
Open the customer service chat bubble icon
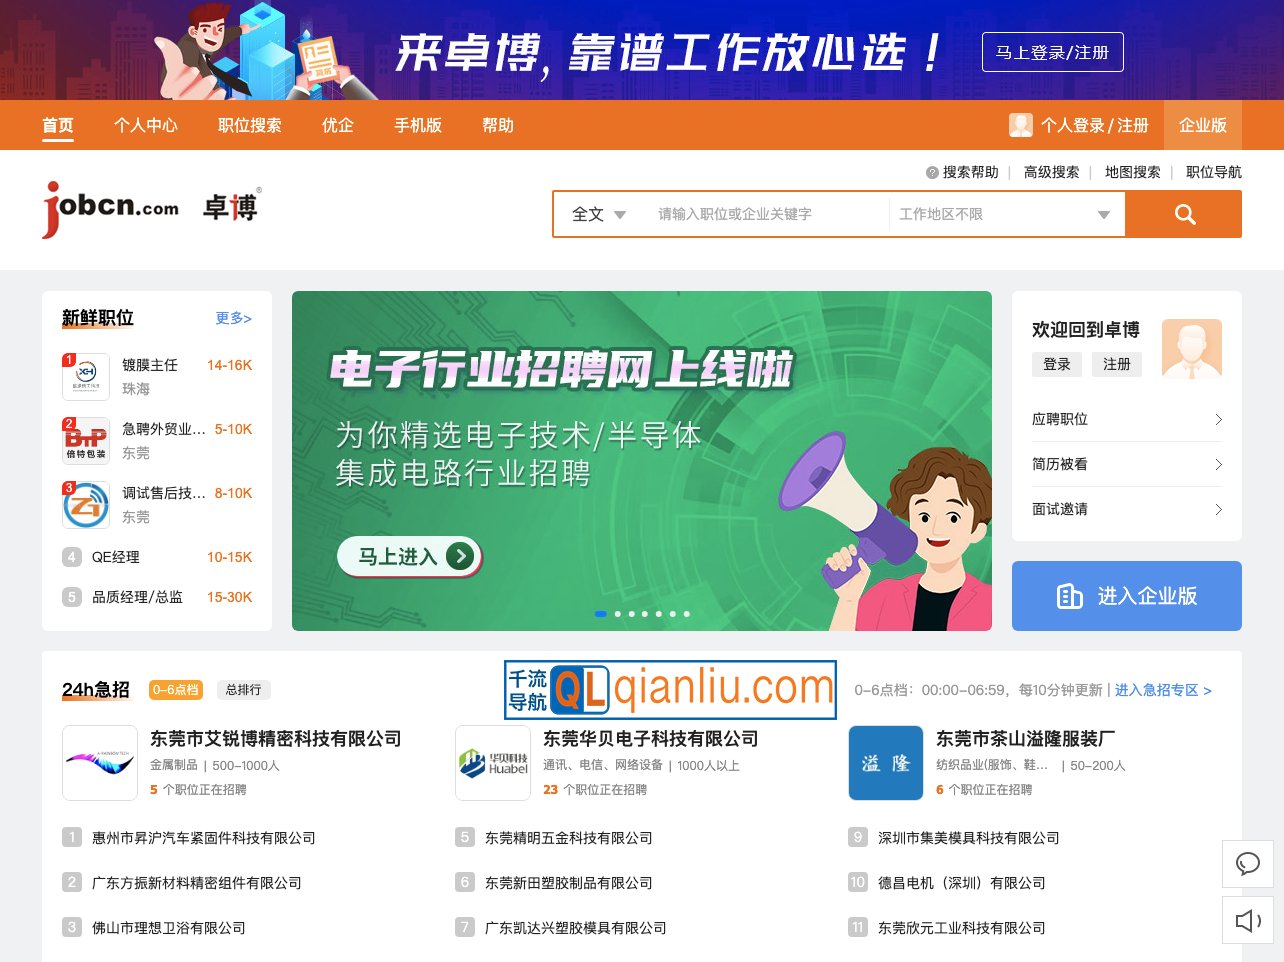click(x=1247, y=864)
